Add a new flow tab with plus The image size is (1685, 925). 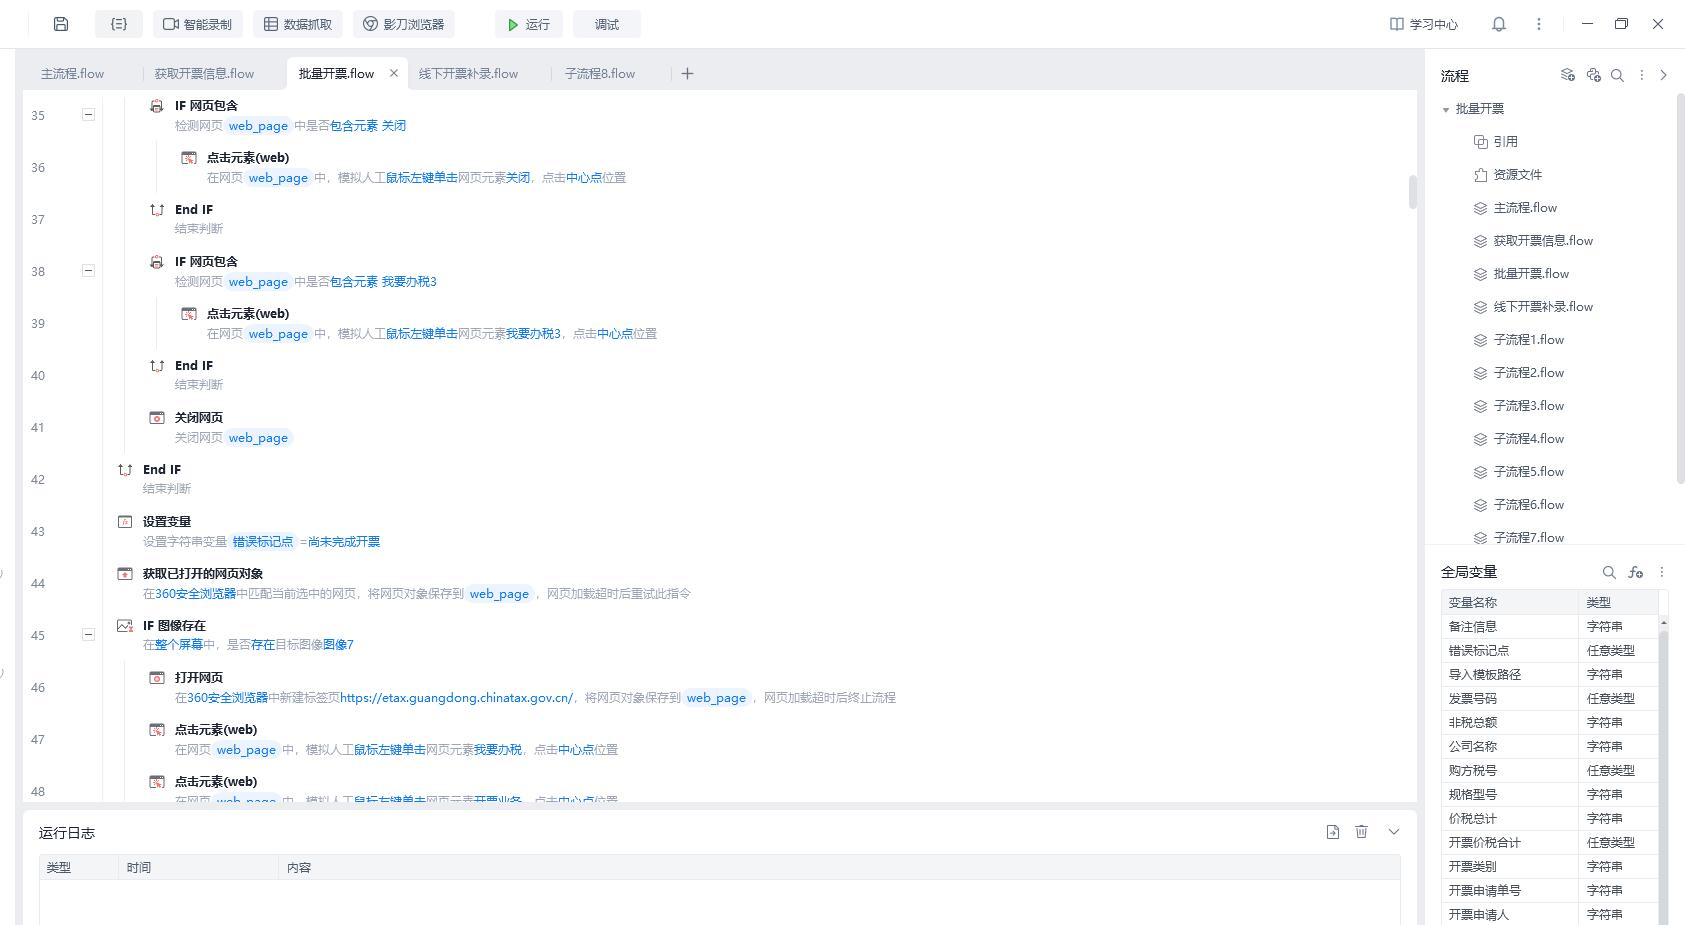click(687, 73)
